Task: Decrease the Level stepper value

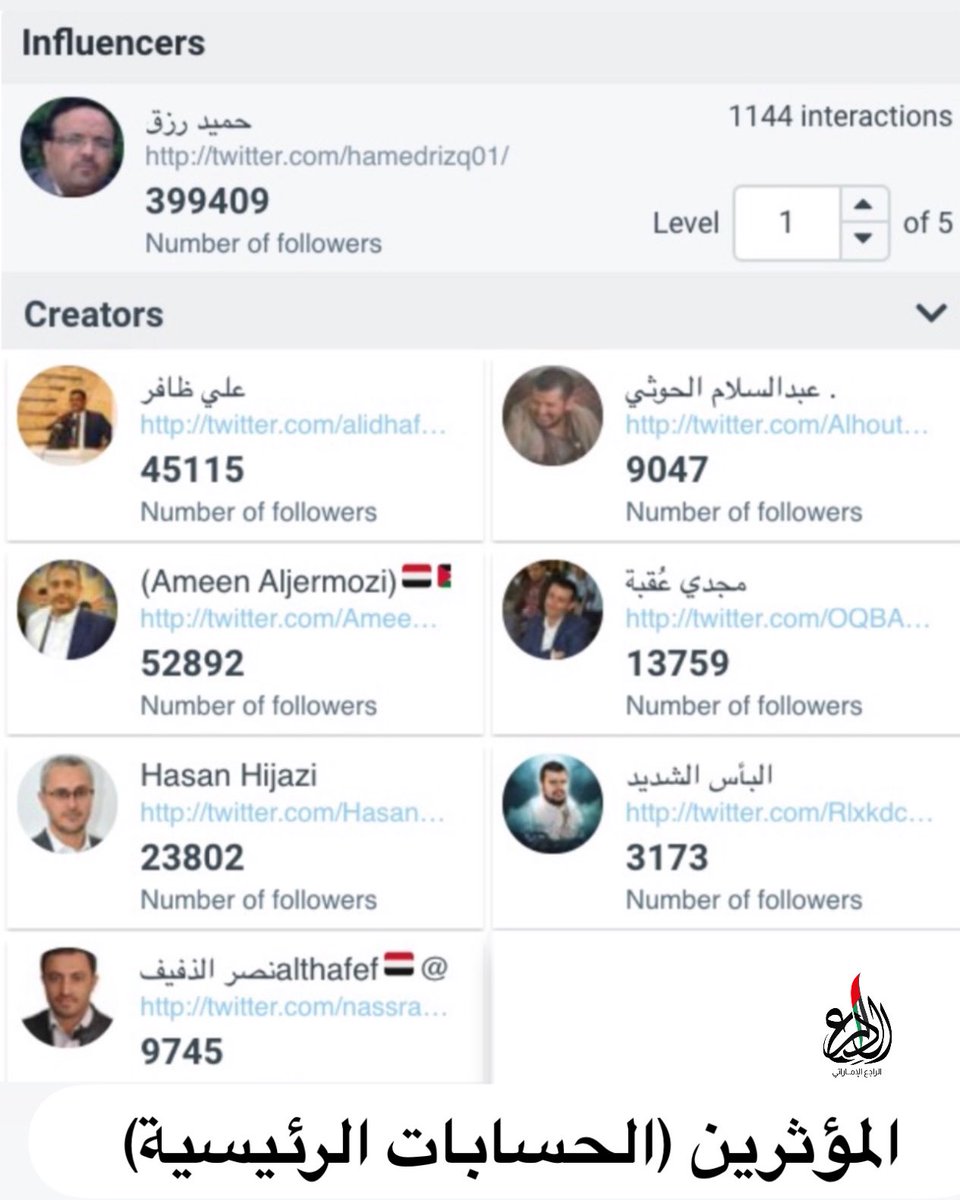Action: coord(865,240)
